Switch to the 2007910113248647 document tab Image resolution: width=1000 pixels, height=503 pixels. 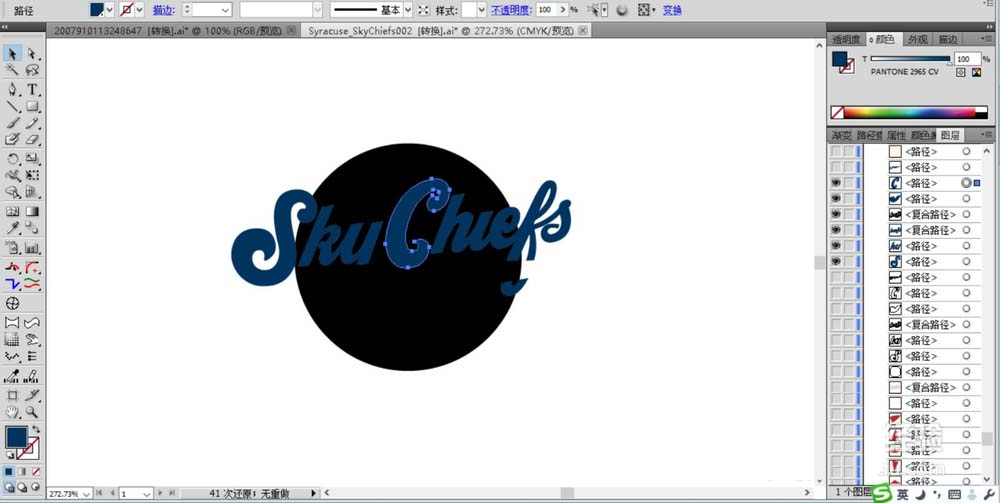pos(166,31)
